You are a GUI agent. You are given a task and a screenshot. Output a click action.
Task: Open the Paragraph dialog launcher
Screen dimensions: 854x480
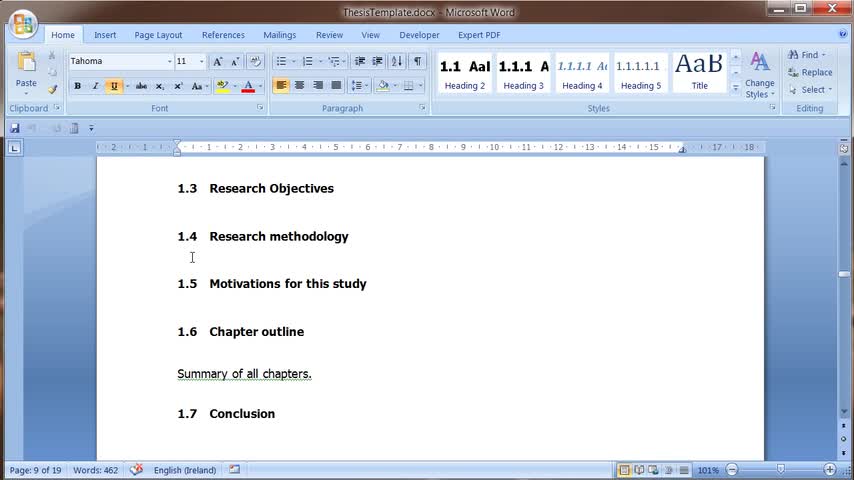[x=422, y=108]
